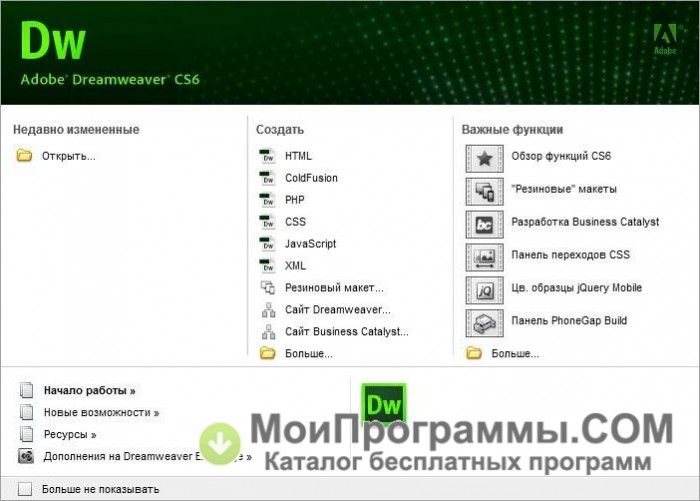Viewport: 700px width, 501px height.
Task: Open Больше... under the Создать column
Action: pyautogui.click(x=308, y=354)
